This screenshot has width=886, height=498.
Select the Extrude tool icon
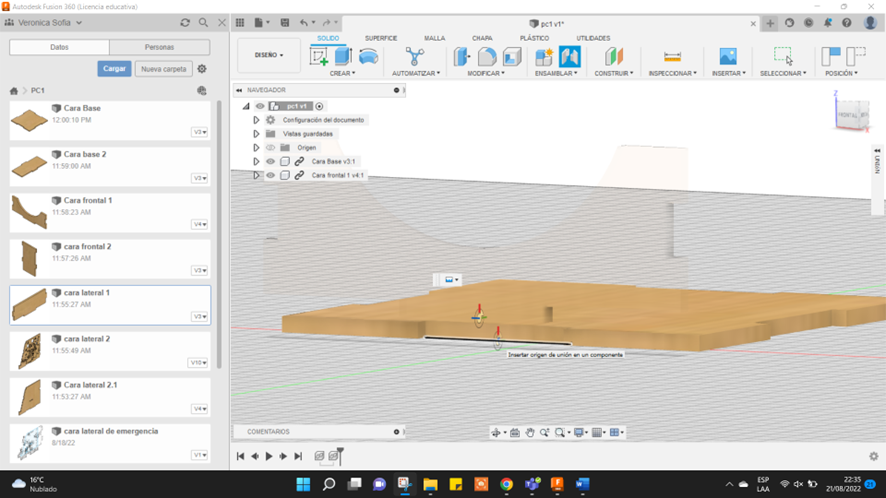coord(343,57)
